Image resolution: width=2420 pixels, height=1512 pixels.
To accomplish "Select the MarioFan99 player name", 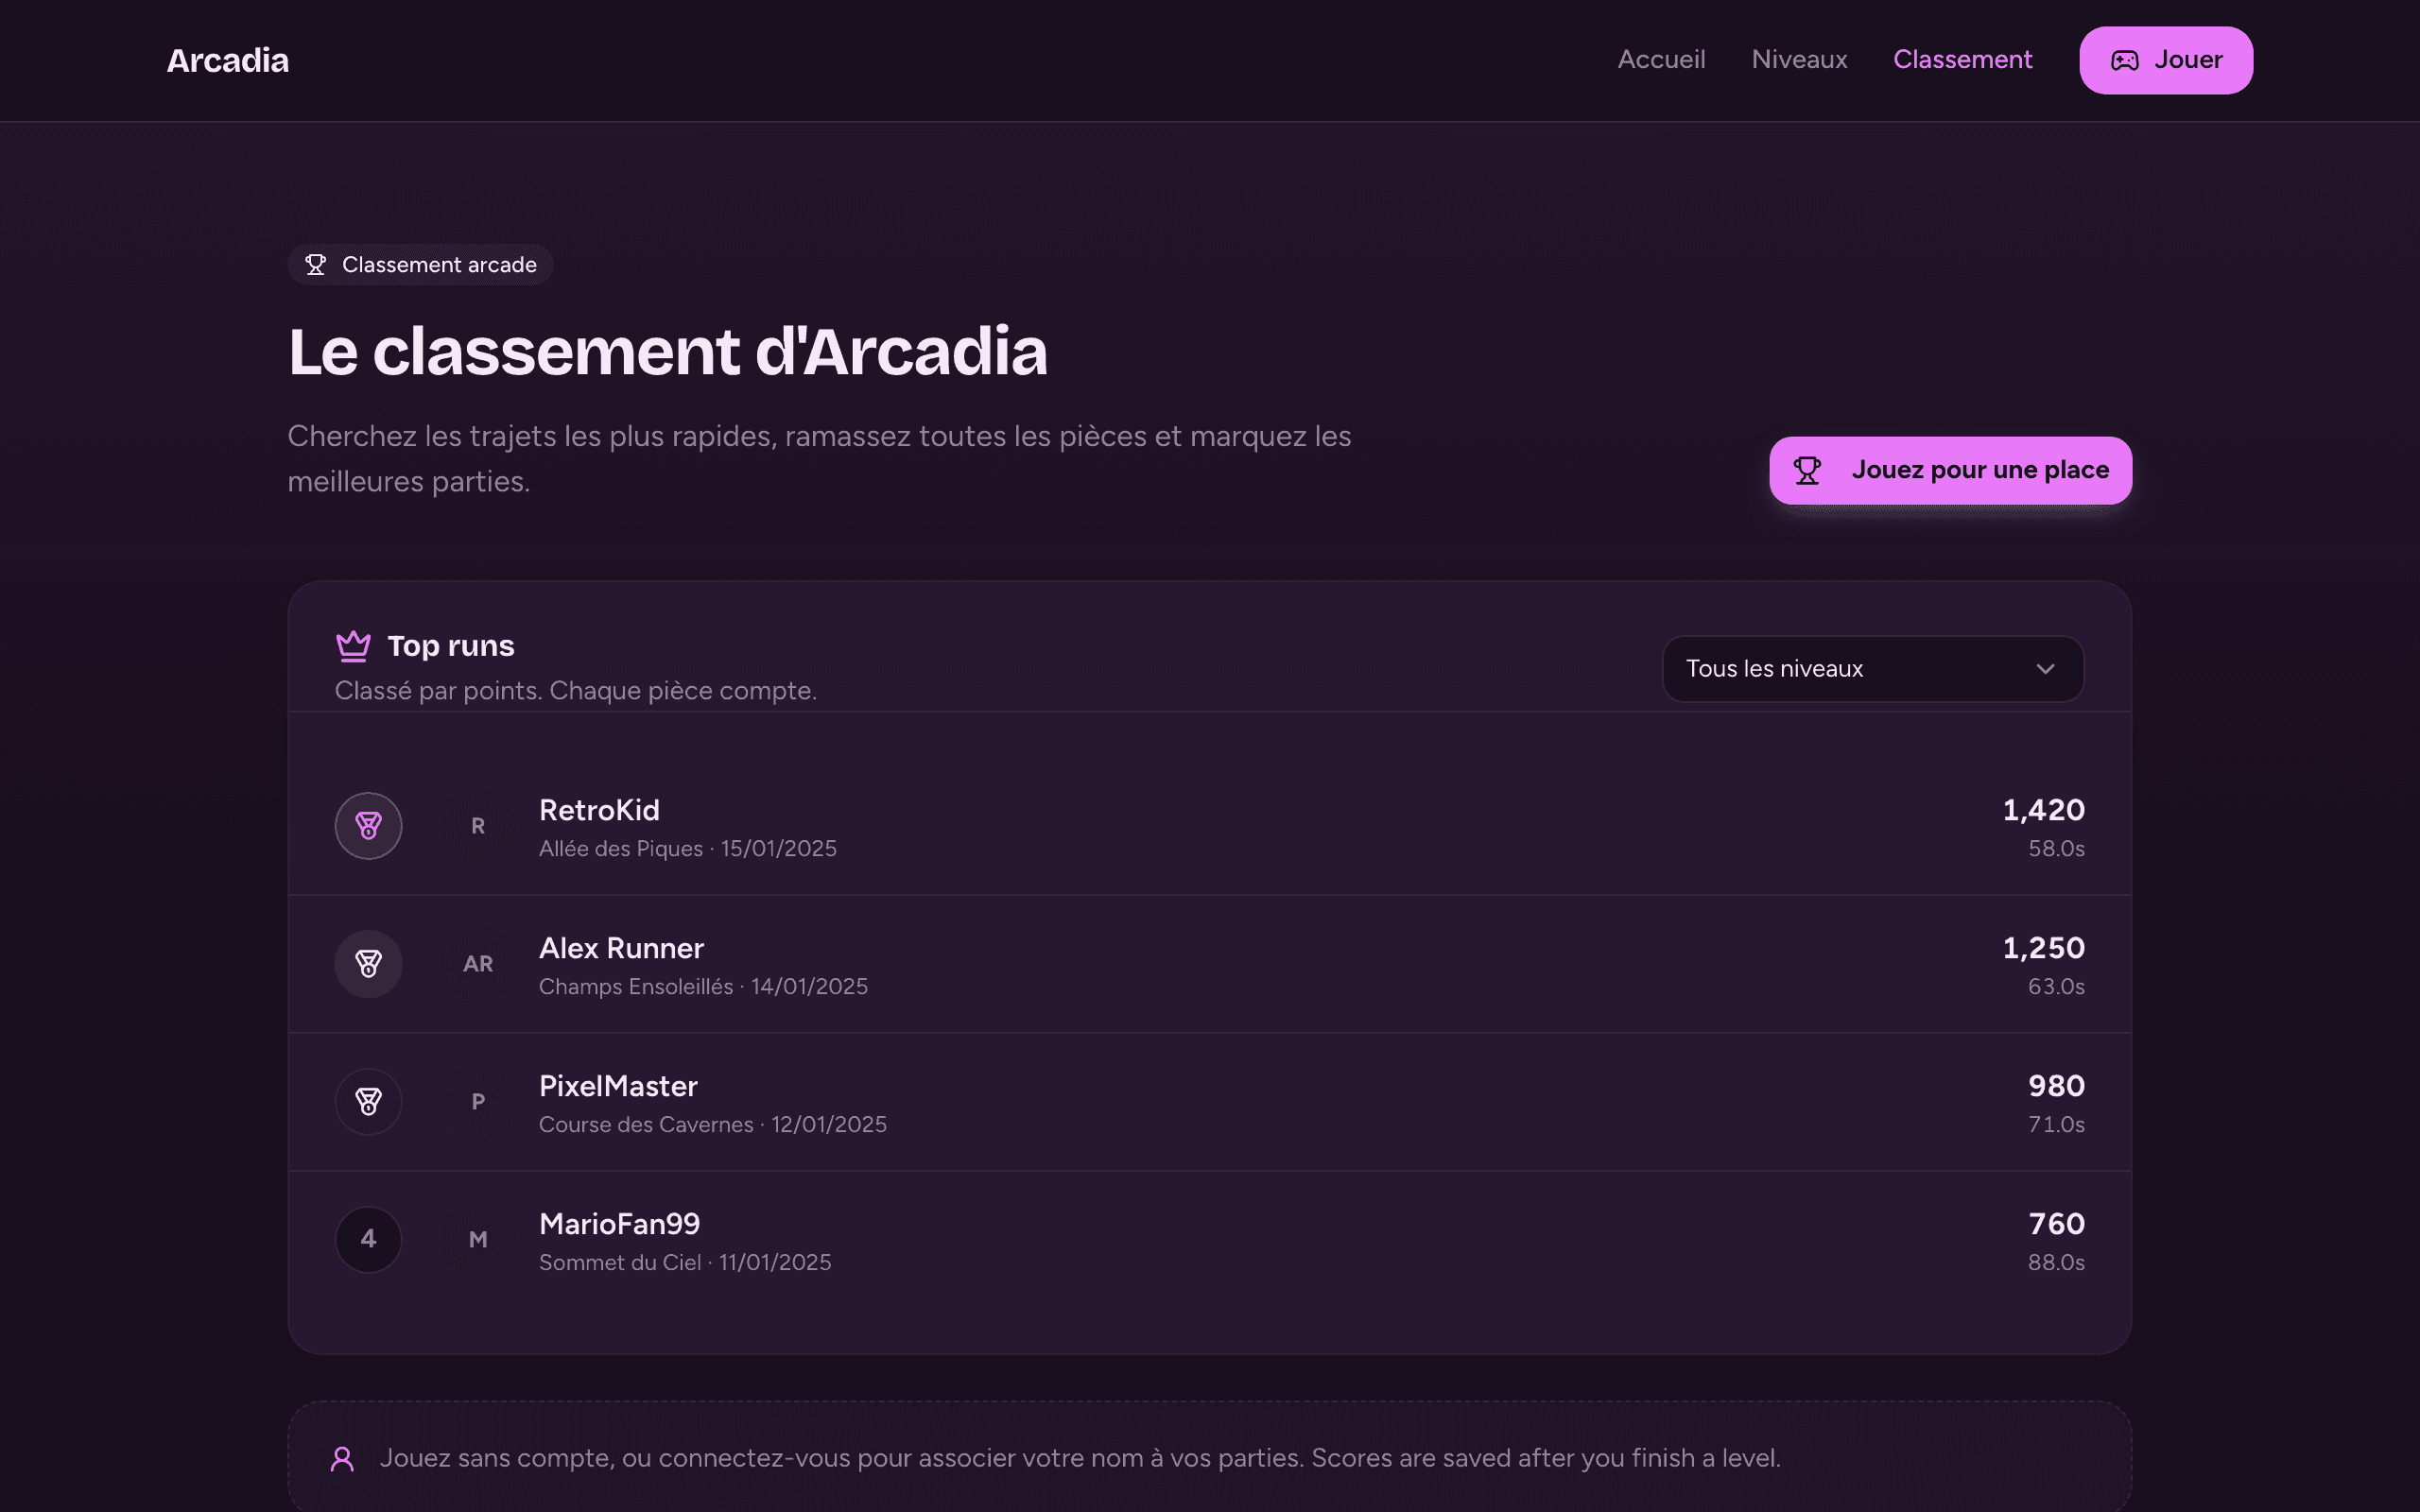I will click(x=619, y=1224).
